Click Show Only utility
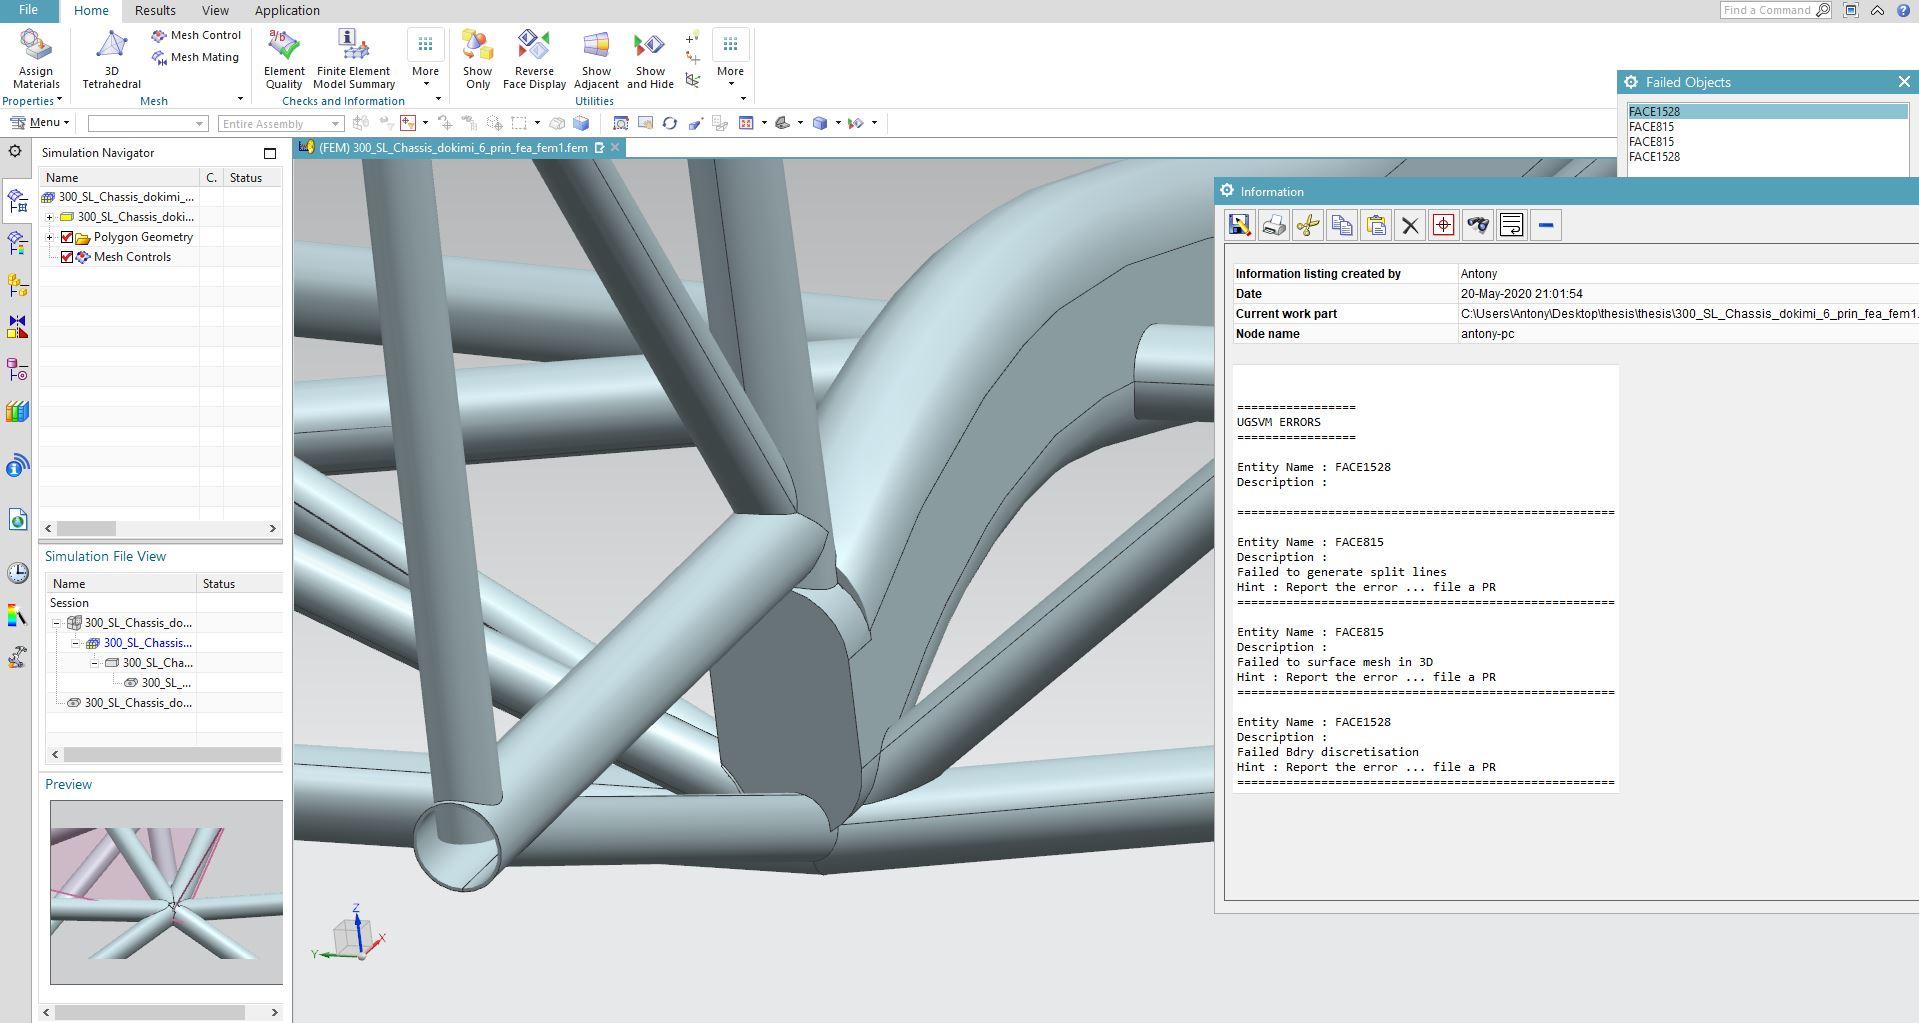The height and width of the screenshot is (1023, 1919). coord(477,59)
